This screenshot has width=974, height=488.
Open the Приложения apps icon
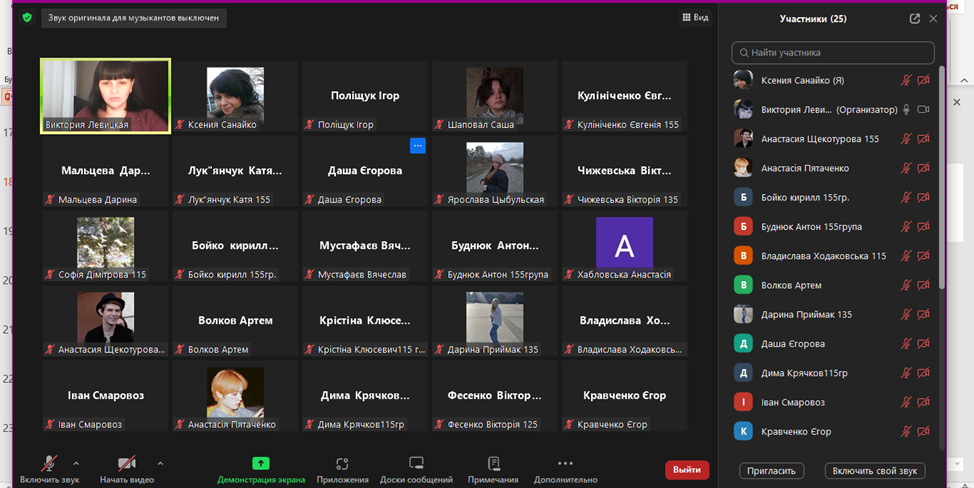pyautogui.click(x=342, y=464)
